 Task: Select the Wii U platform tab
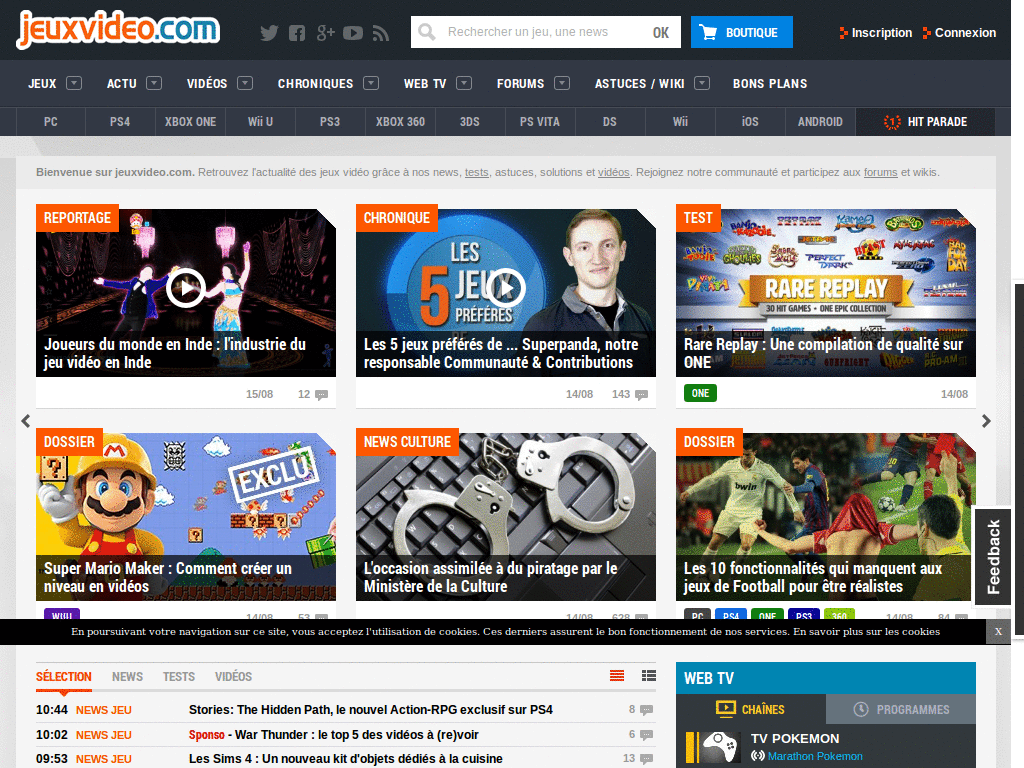tap(260, 121)
